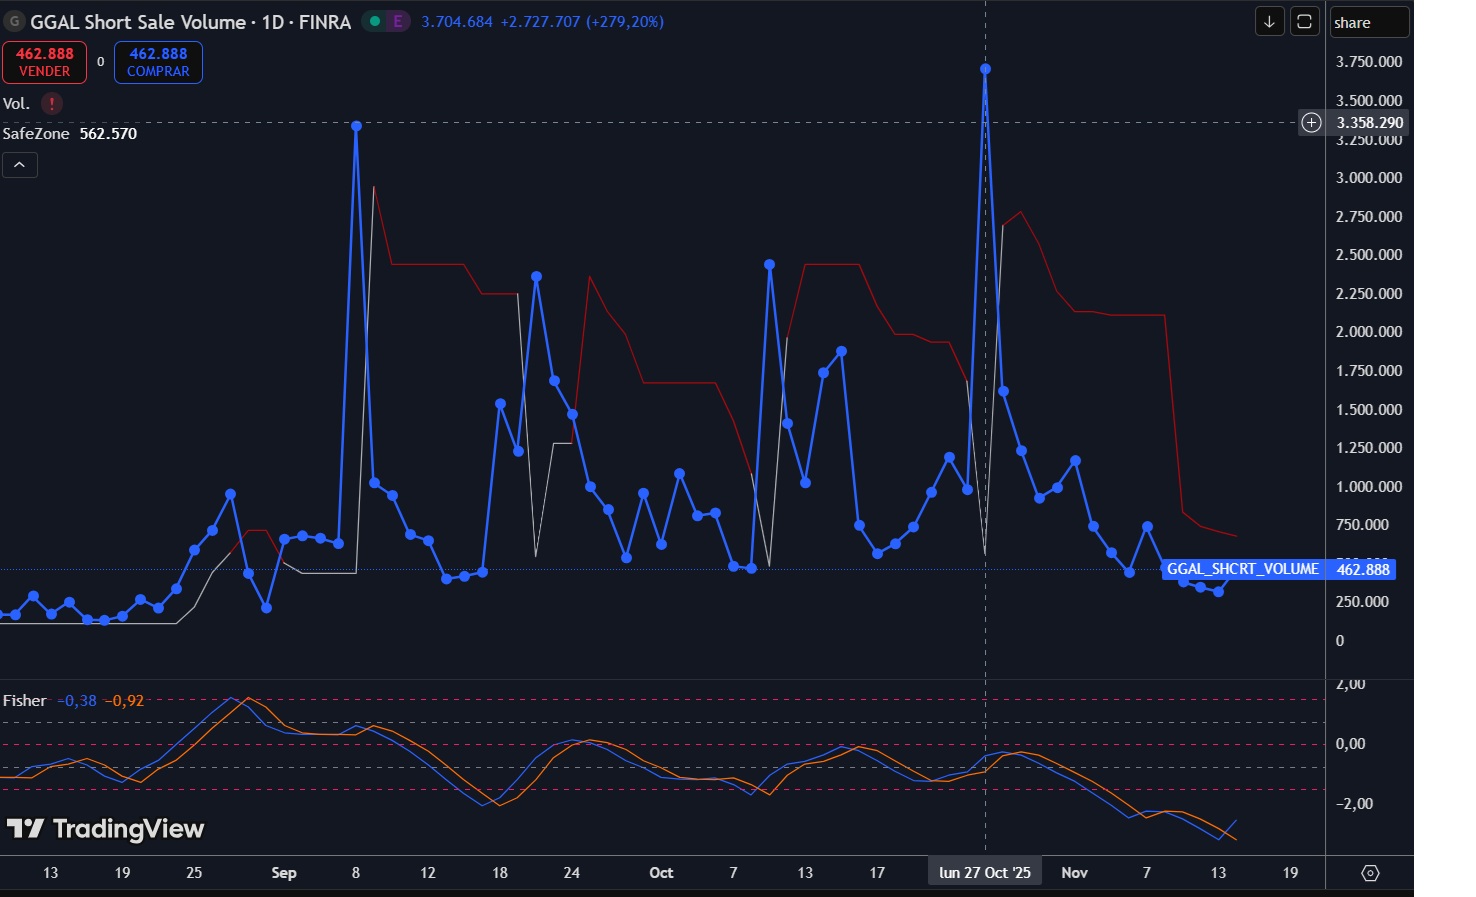
Task: Click the VENDER 462.888 sell button
Action: pos(45,62)
